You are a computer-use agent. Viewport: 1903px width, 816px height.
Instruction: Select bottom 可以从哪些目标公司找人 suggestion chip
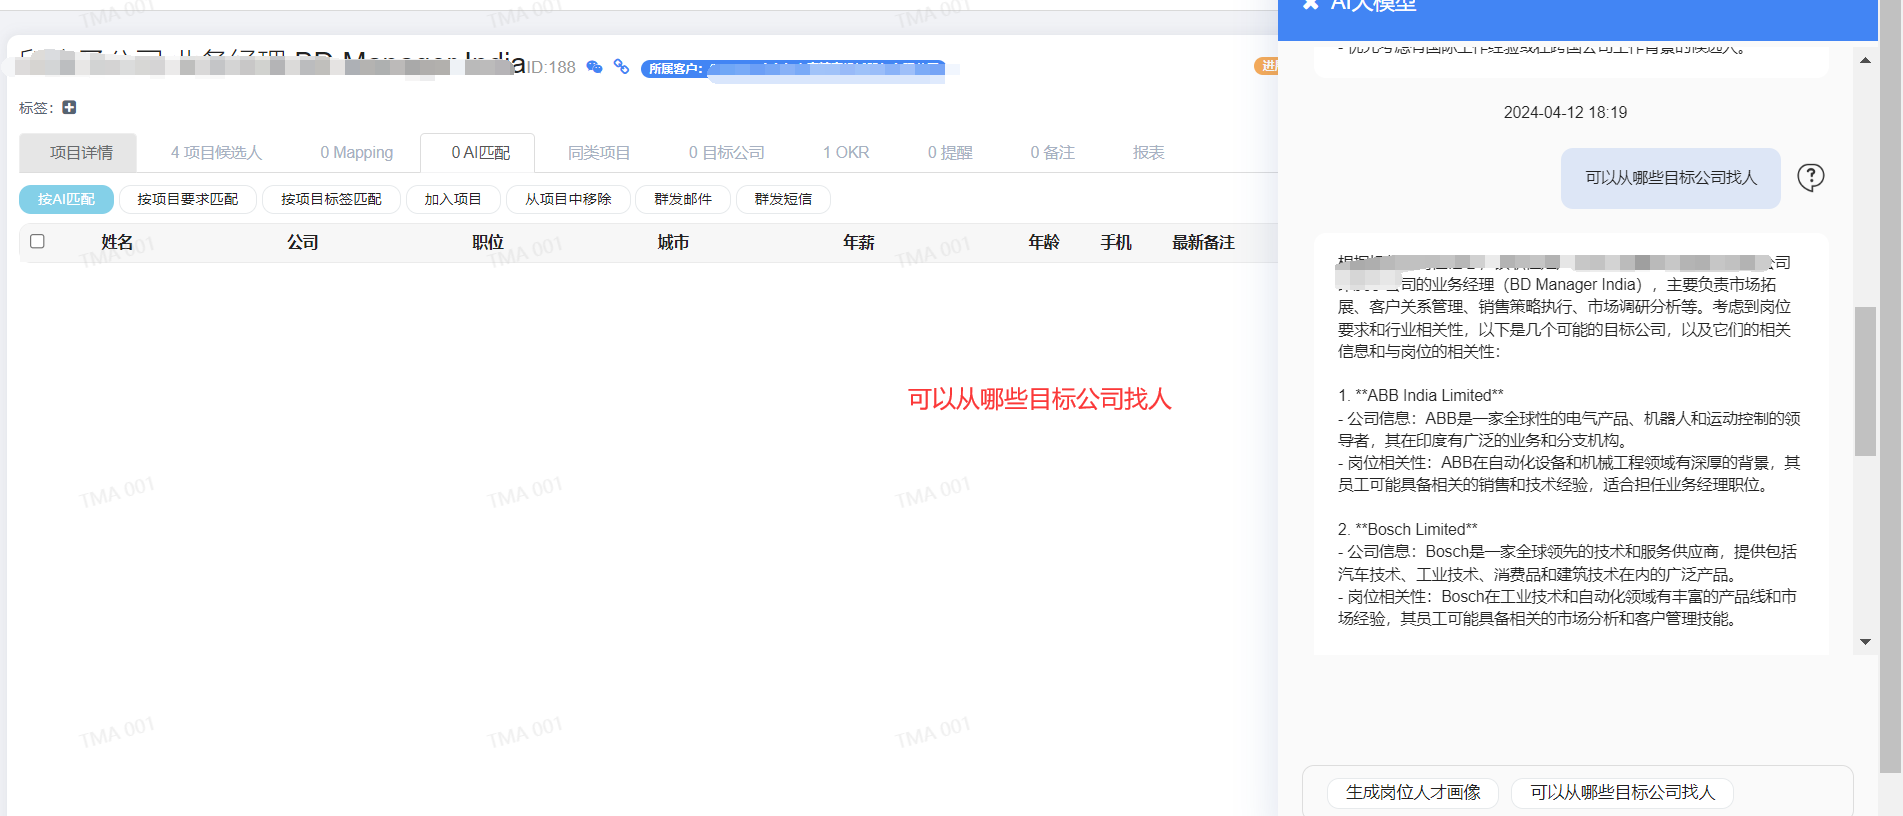click(x=1622, y=792)
